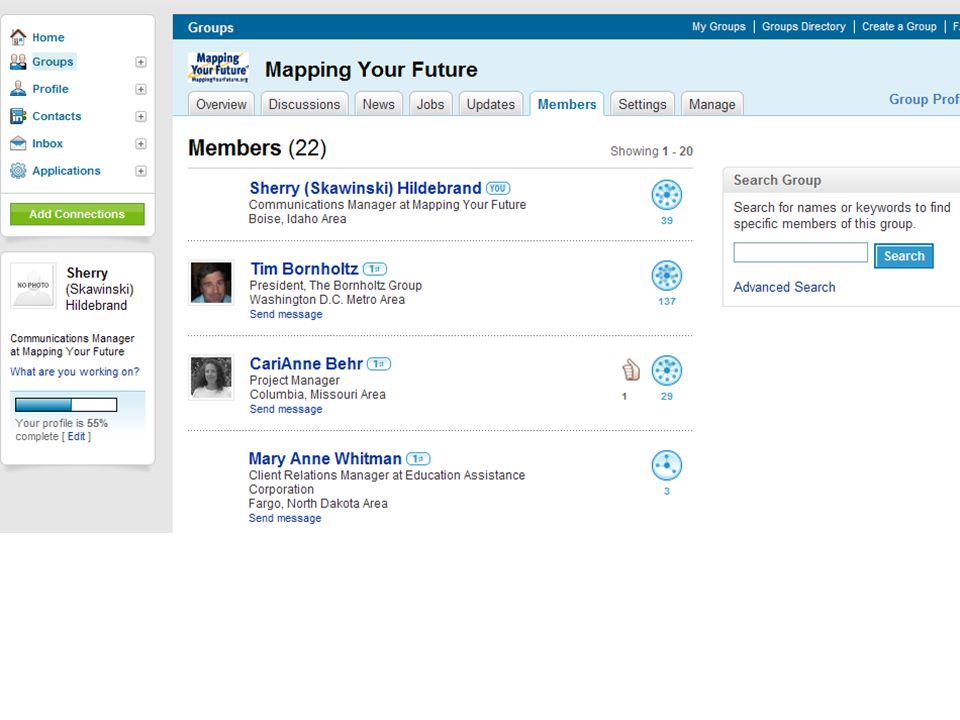Image resolution: width=960 pixels, height=720 pixels.
Task: Click the Home link in sidebar
Action: 48,37
